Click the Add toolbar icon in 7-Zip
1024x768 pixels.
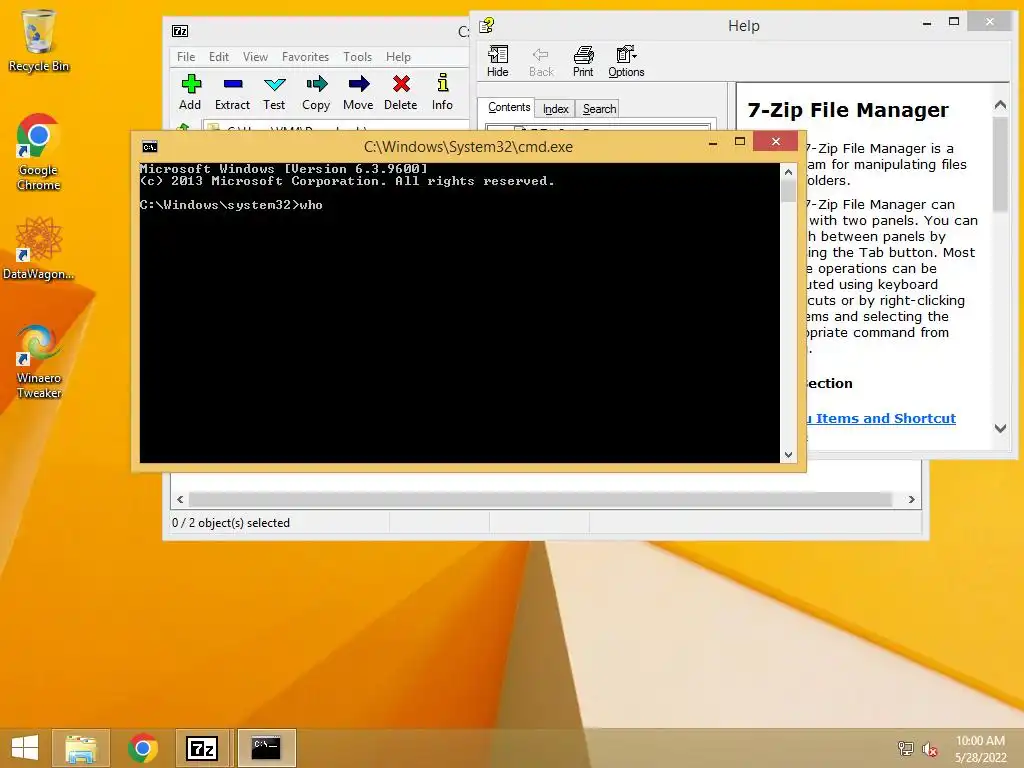click(x=190, y=92)
